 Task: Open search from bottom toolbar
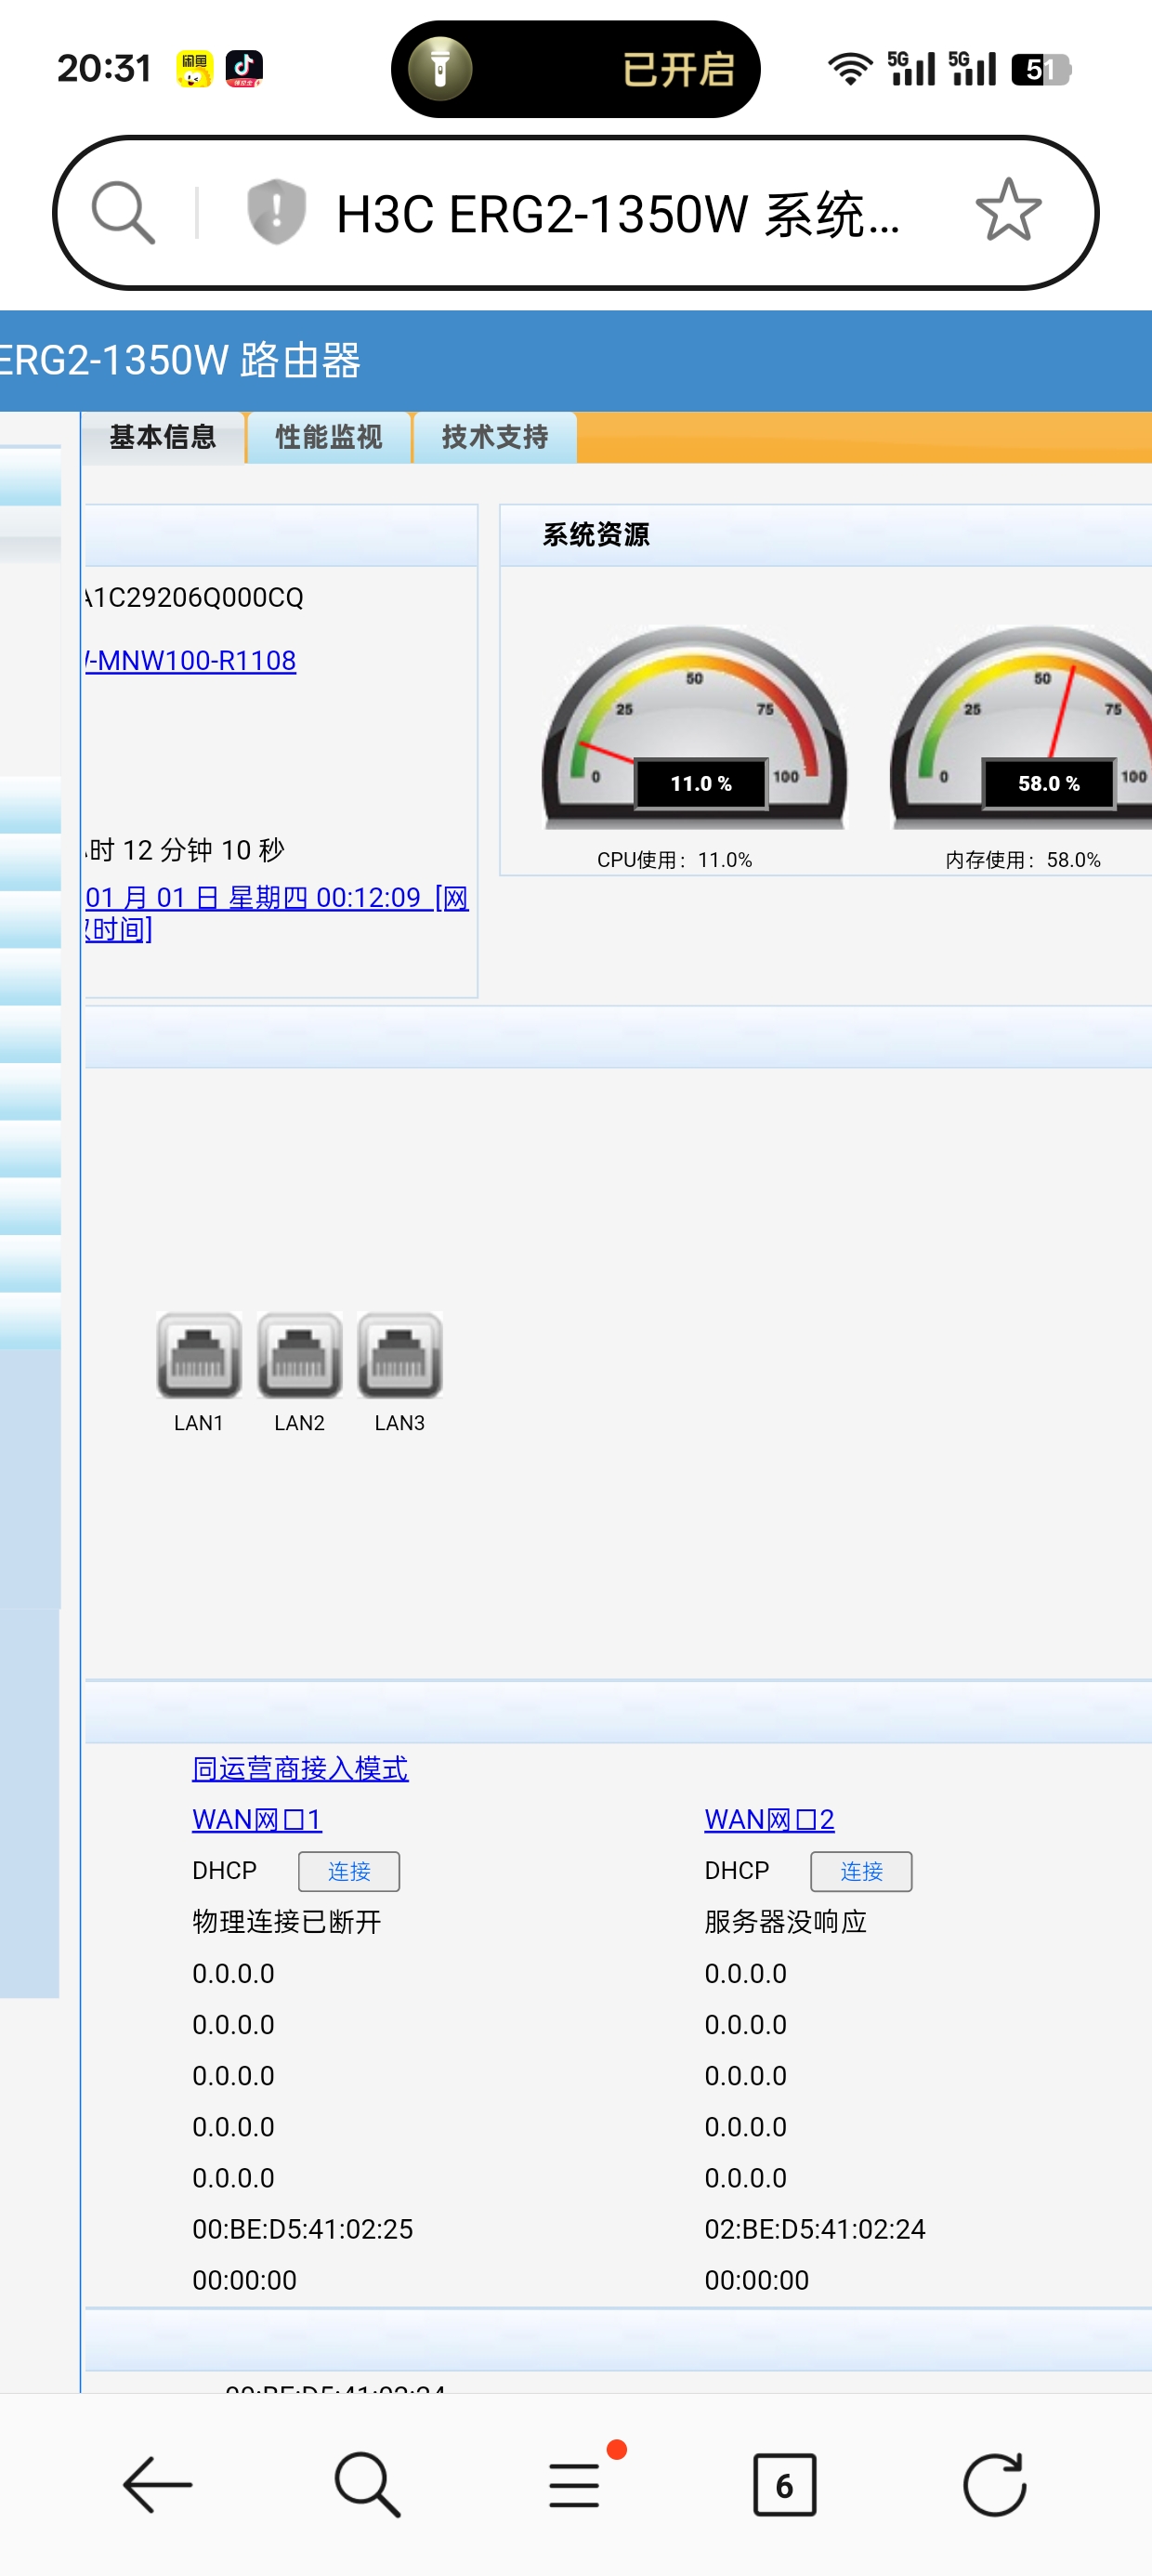367,2484
